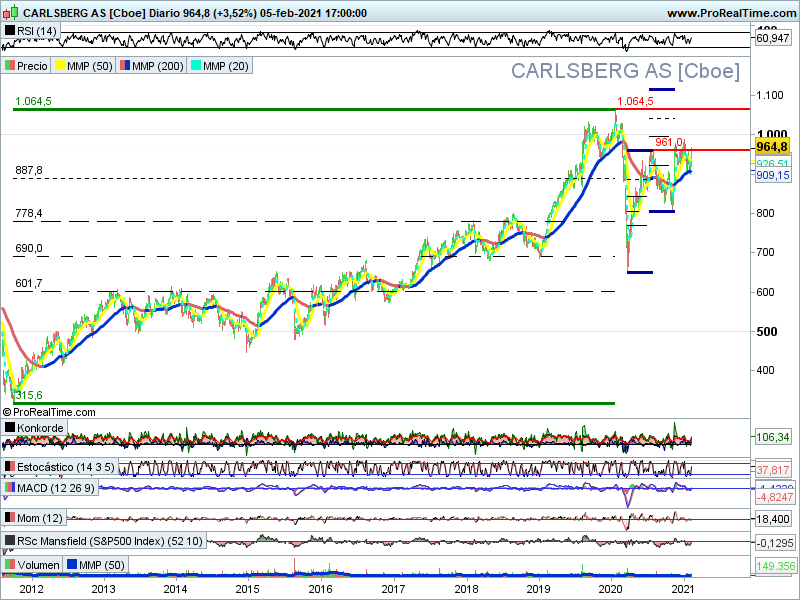The image size is (800, 600).
Task: Open the Volumen label
Action: pos(38,565)
